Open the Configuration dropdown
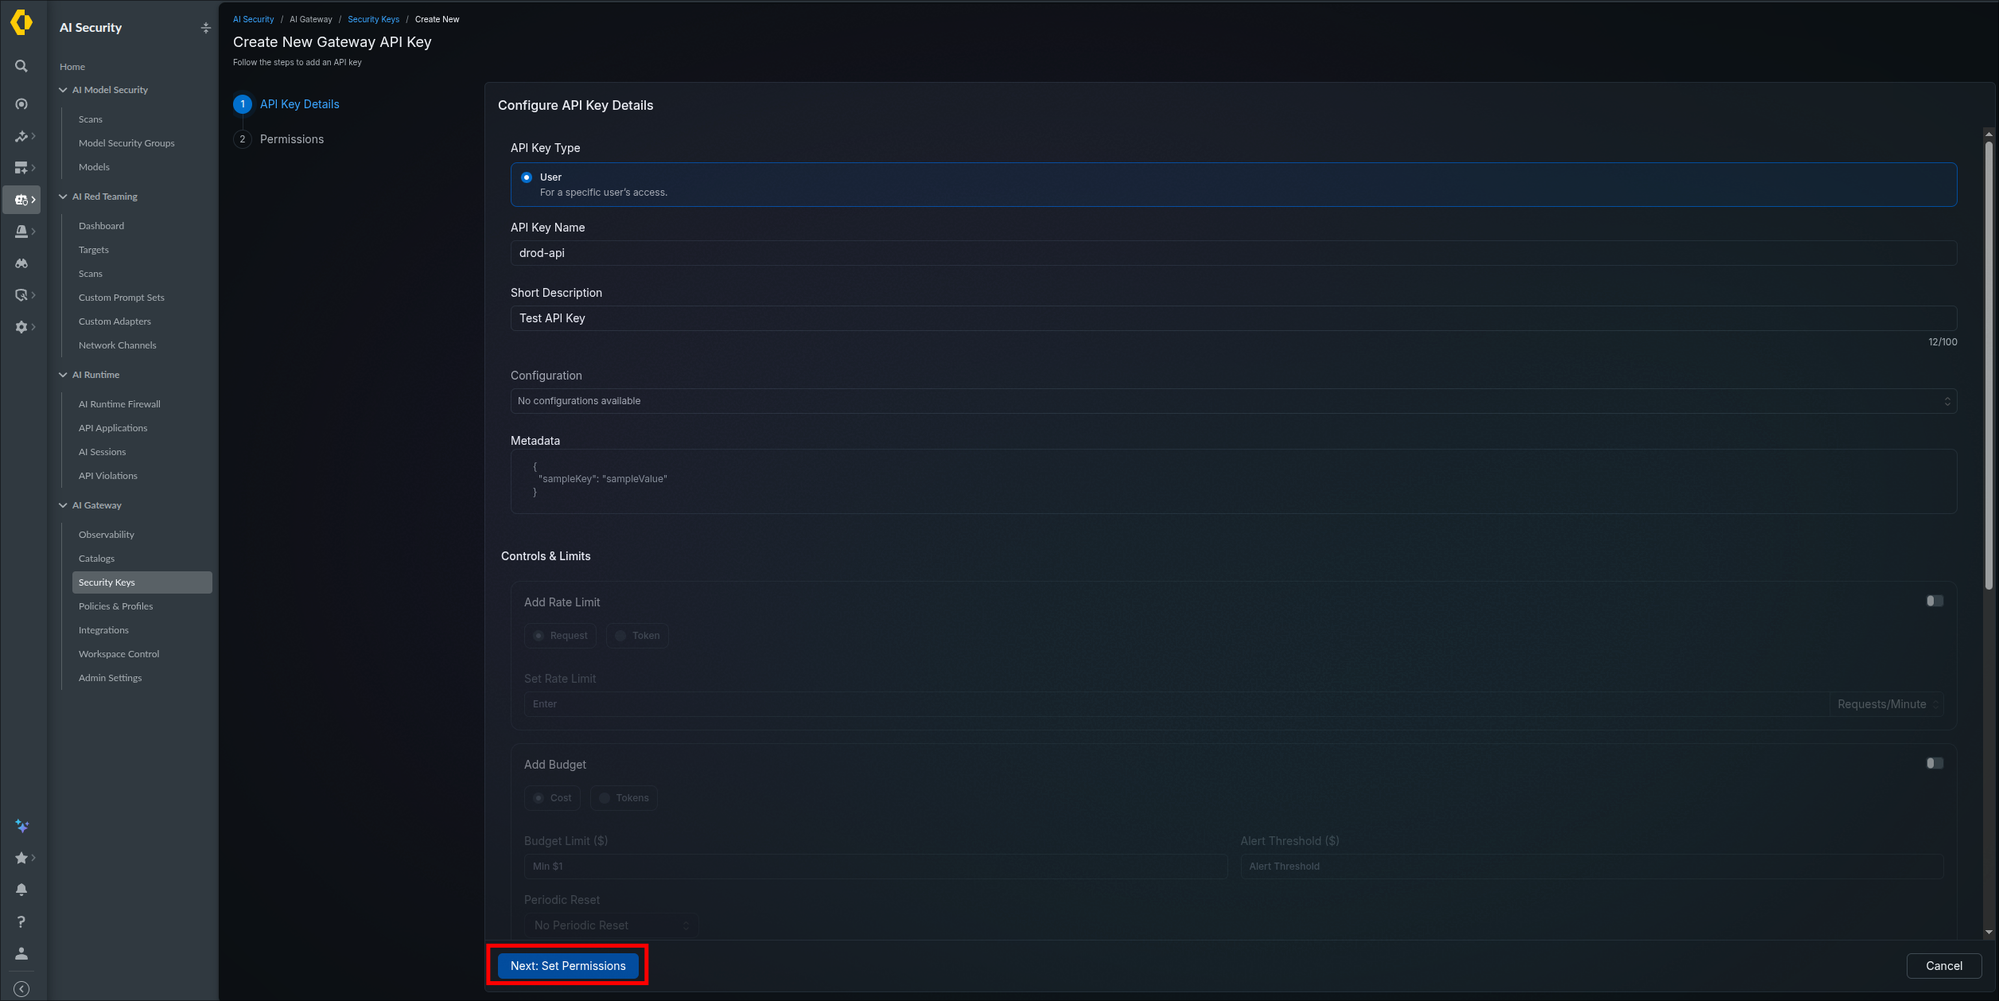1999x1001 pixels. (x=1233, y=401)
